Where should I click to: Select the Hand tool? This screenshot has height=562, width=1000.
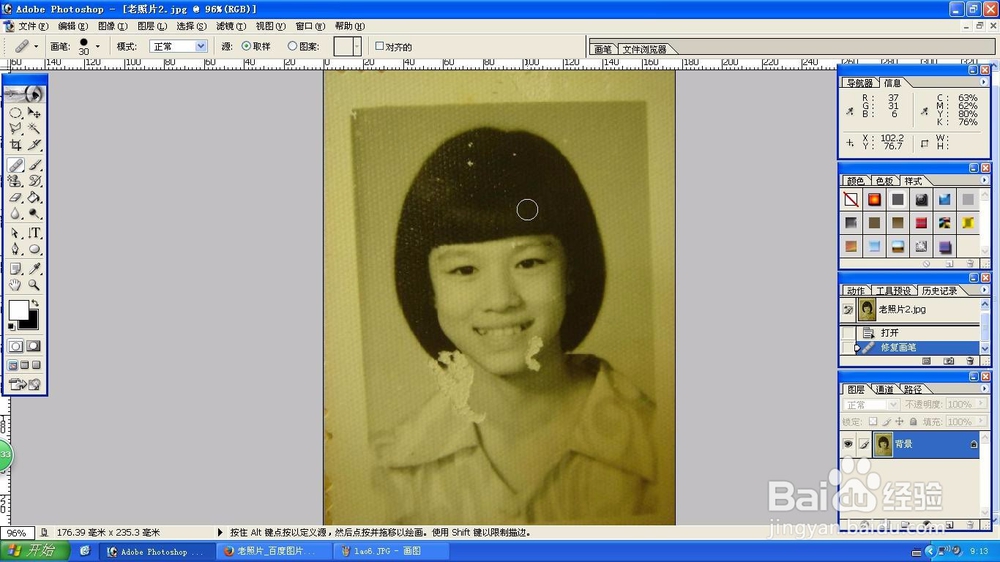[15, 285]
